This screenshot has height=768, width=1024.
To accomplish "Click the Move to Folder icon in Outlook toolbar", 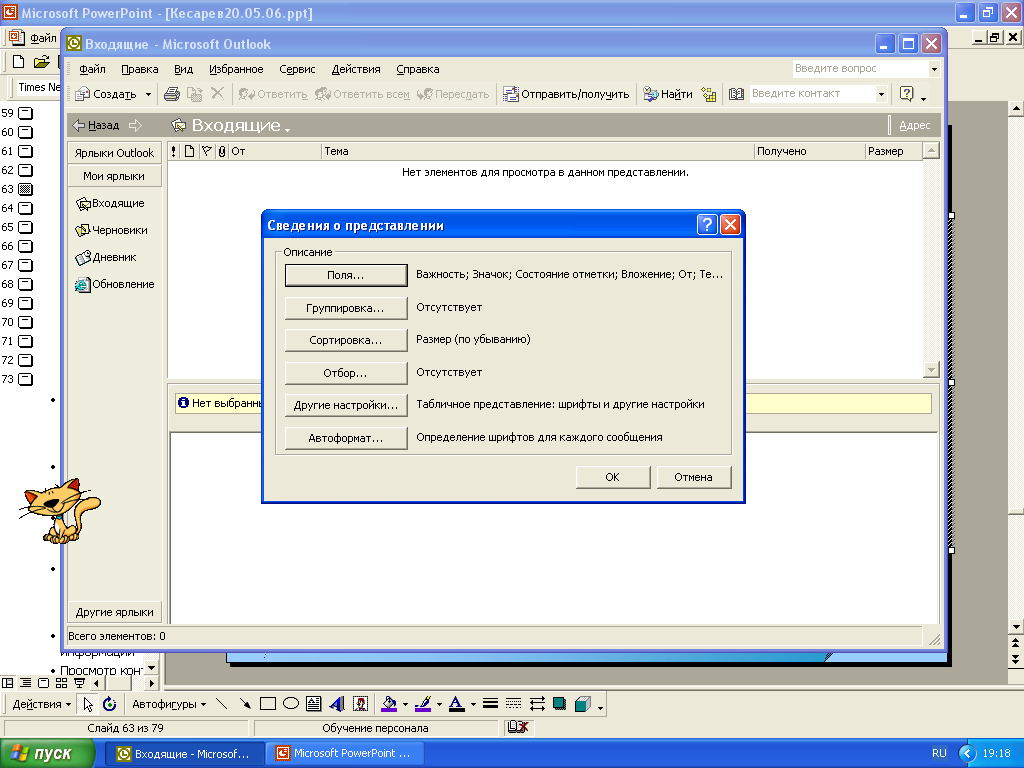I will [x=195, y=94].
